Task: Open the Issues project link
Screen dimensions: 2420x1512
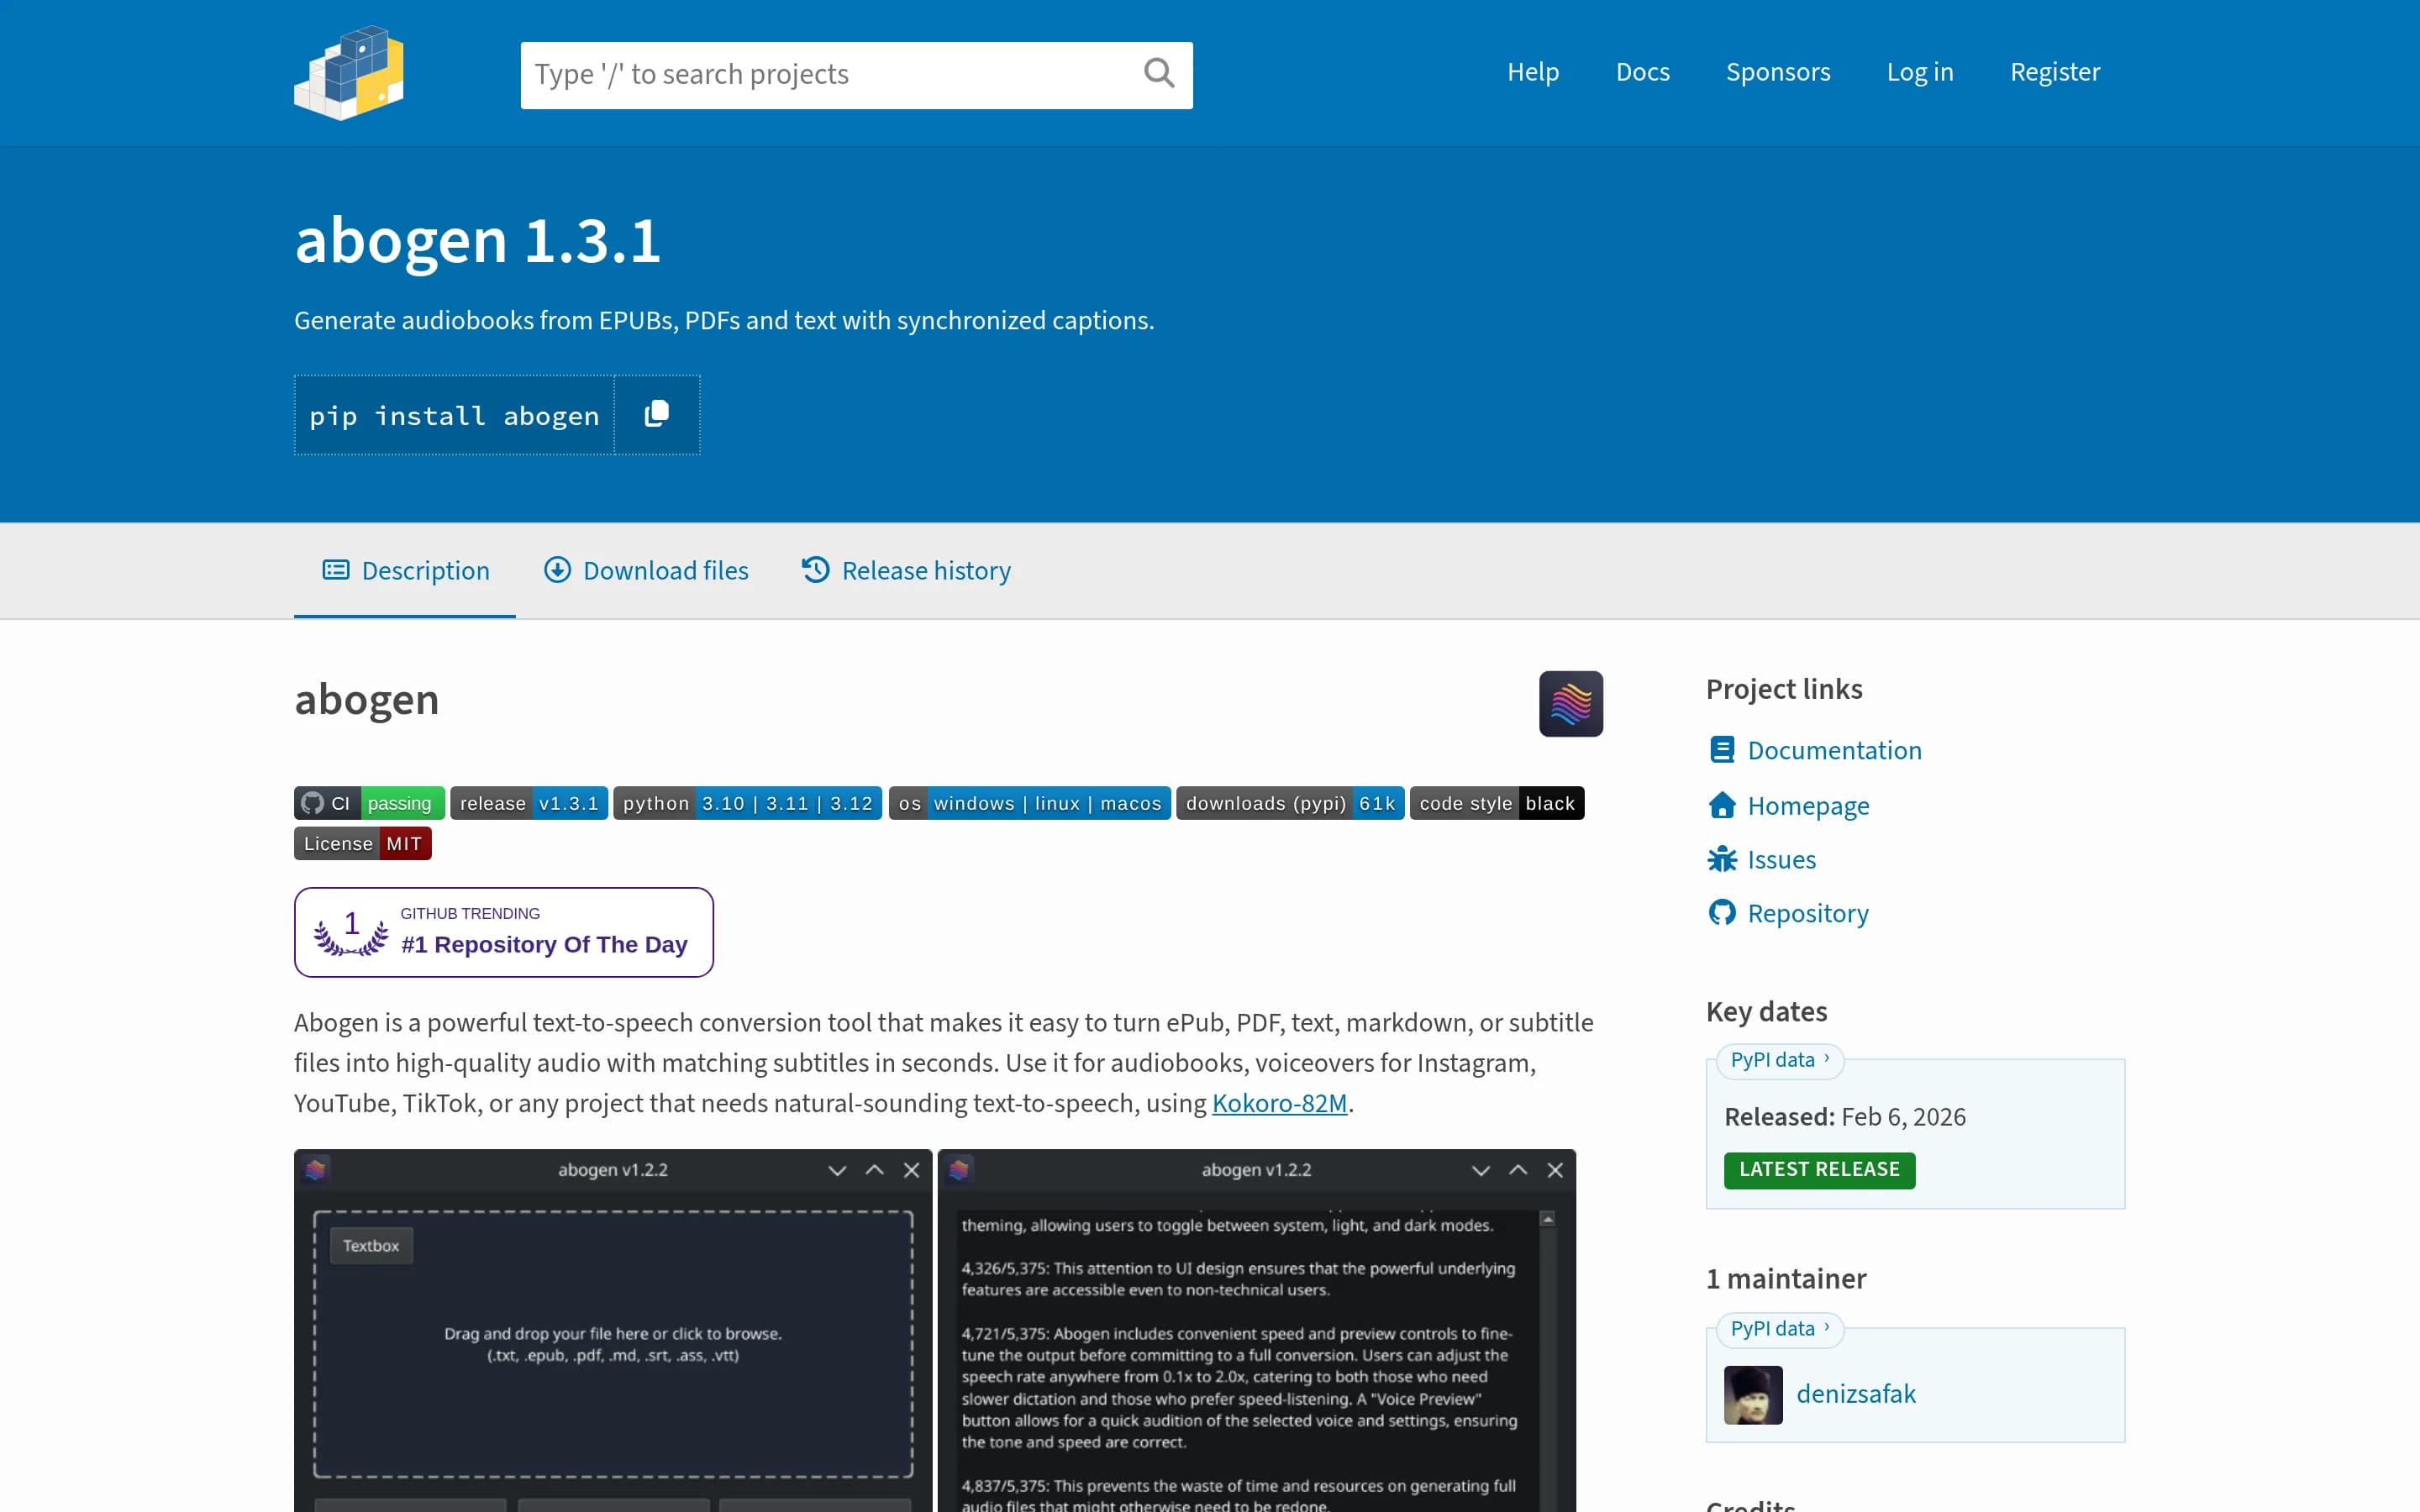Action: [1781, 859]
